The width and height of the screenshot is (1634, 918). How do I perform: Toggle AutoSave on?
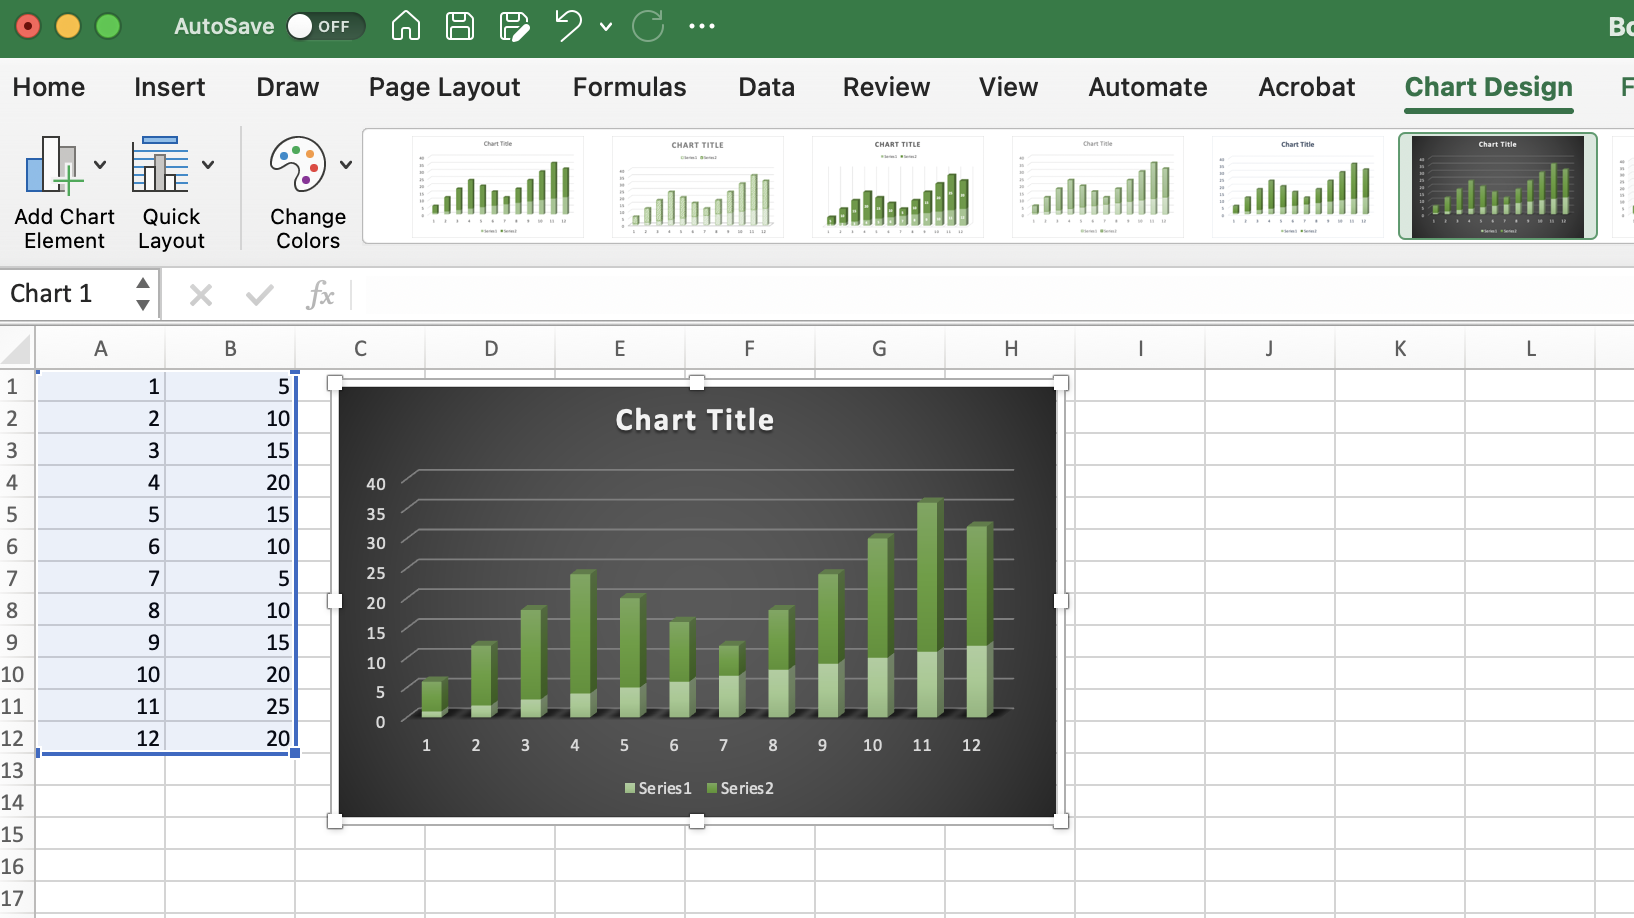coord(327,26)
